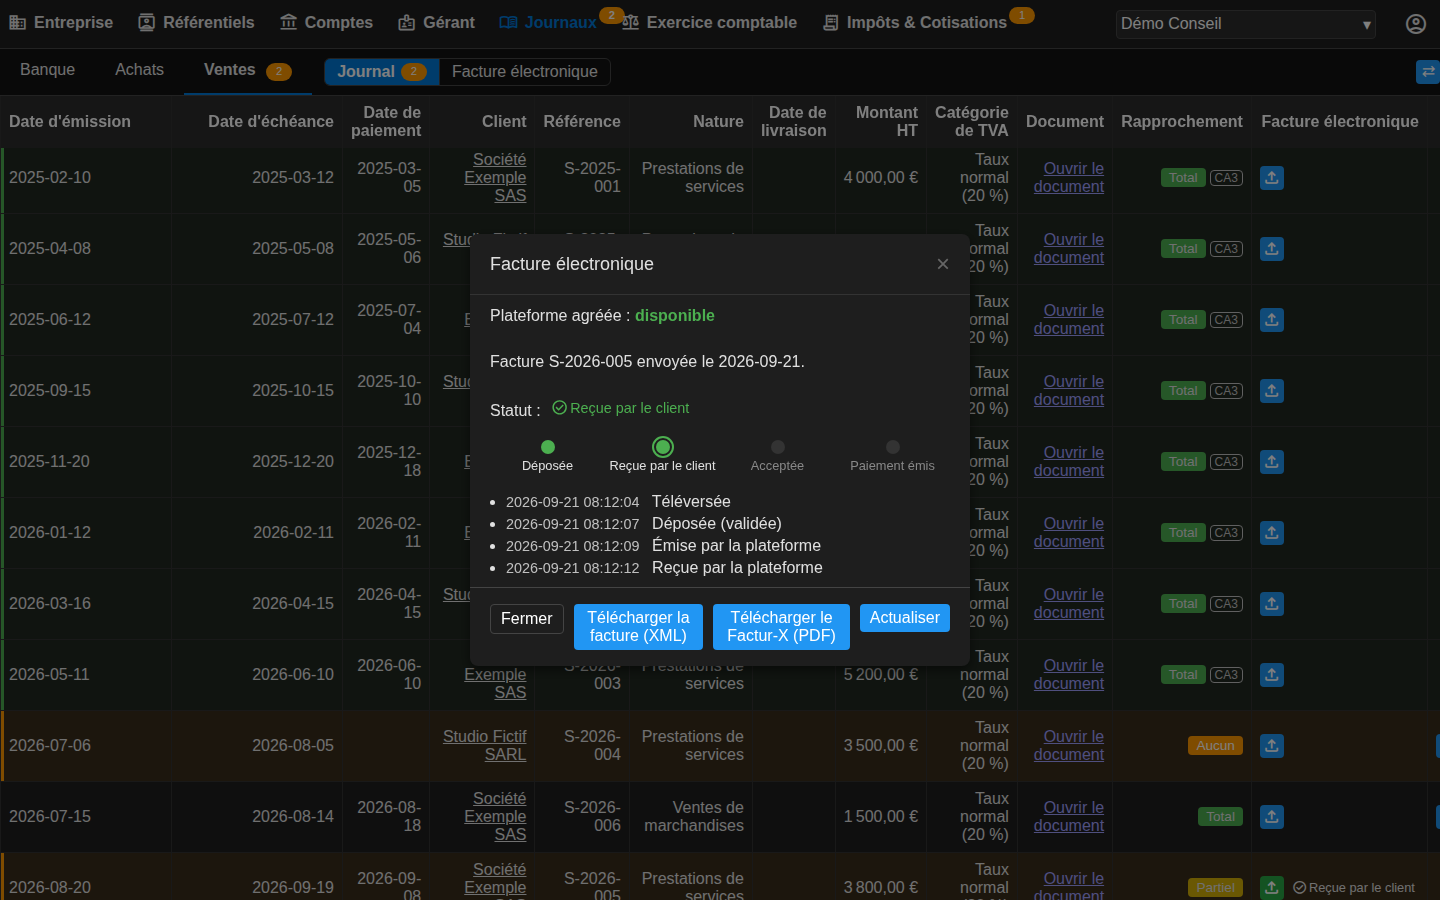This screenshot has height=900, width=1440.
Task: Open the Entreprise menu
Action: [x=61, y=22]
